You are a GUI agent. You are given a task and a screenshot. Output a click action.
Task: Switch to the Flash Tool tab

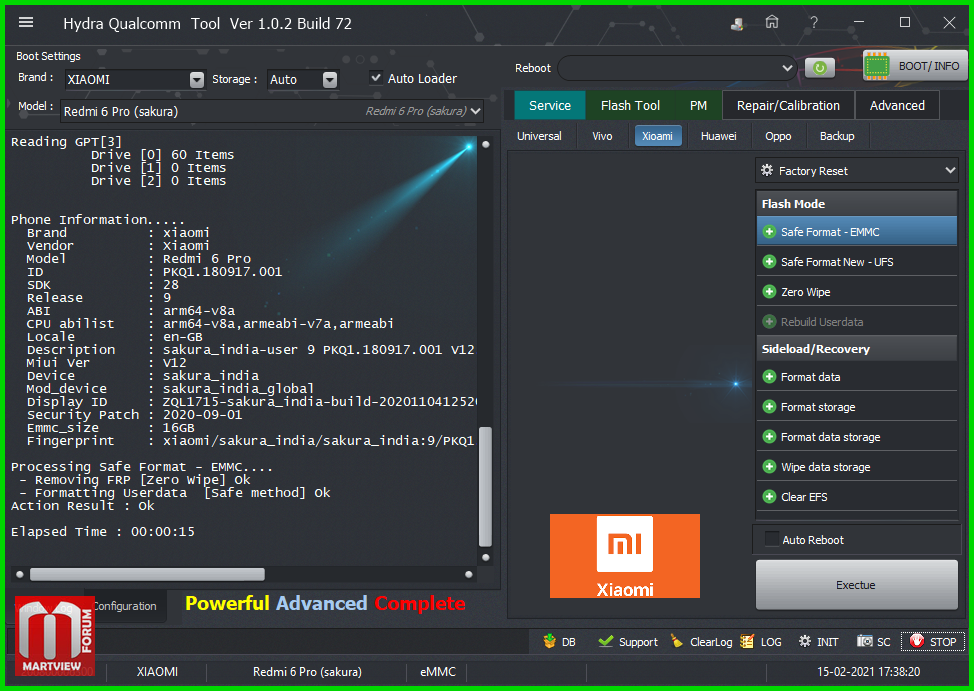(630, 105)
